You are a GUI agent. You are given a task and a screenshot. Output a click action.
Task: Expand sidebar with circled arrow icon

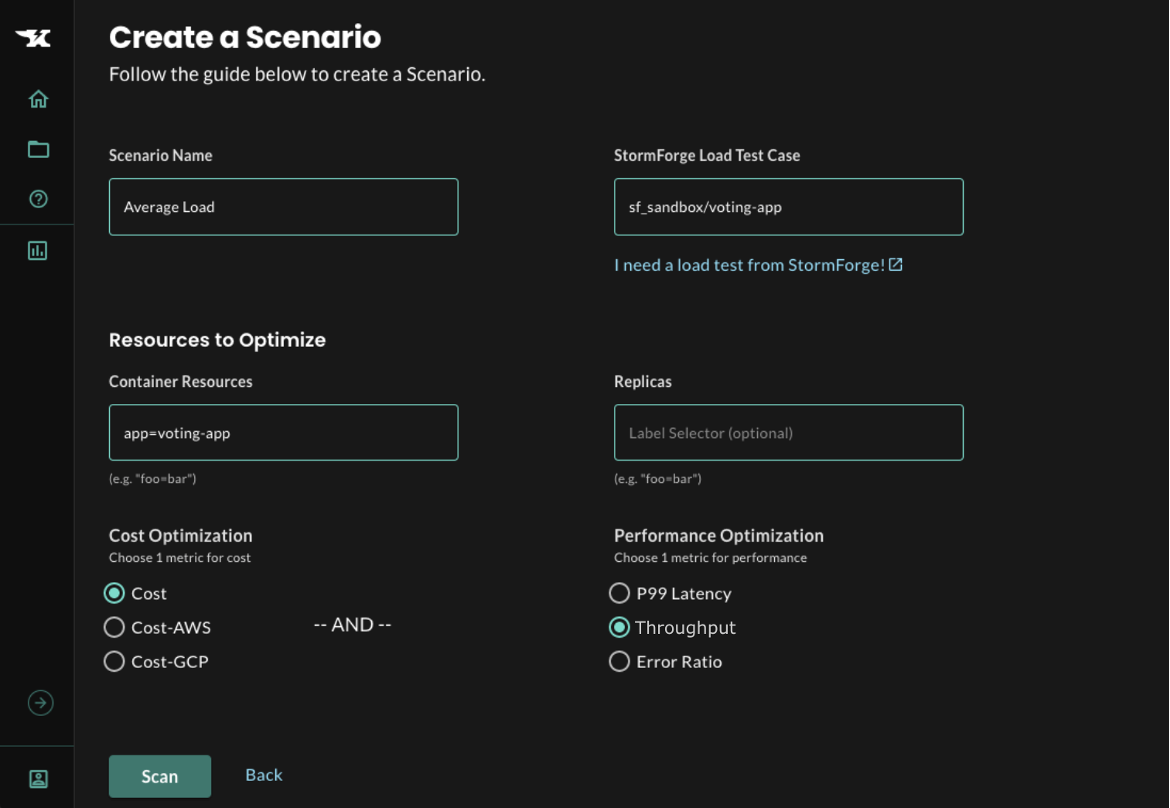click(40, 703)
